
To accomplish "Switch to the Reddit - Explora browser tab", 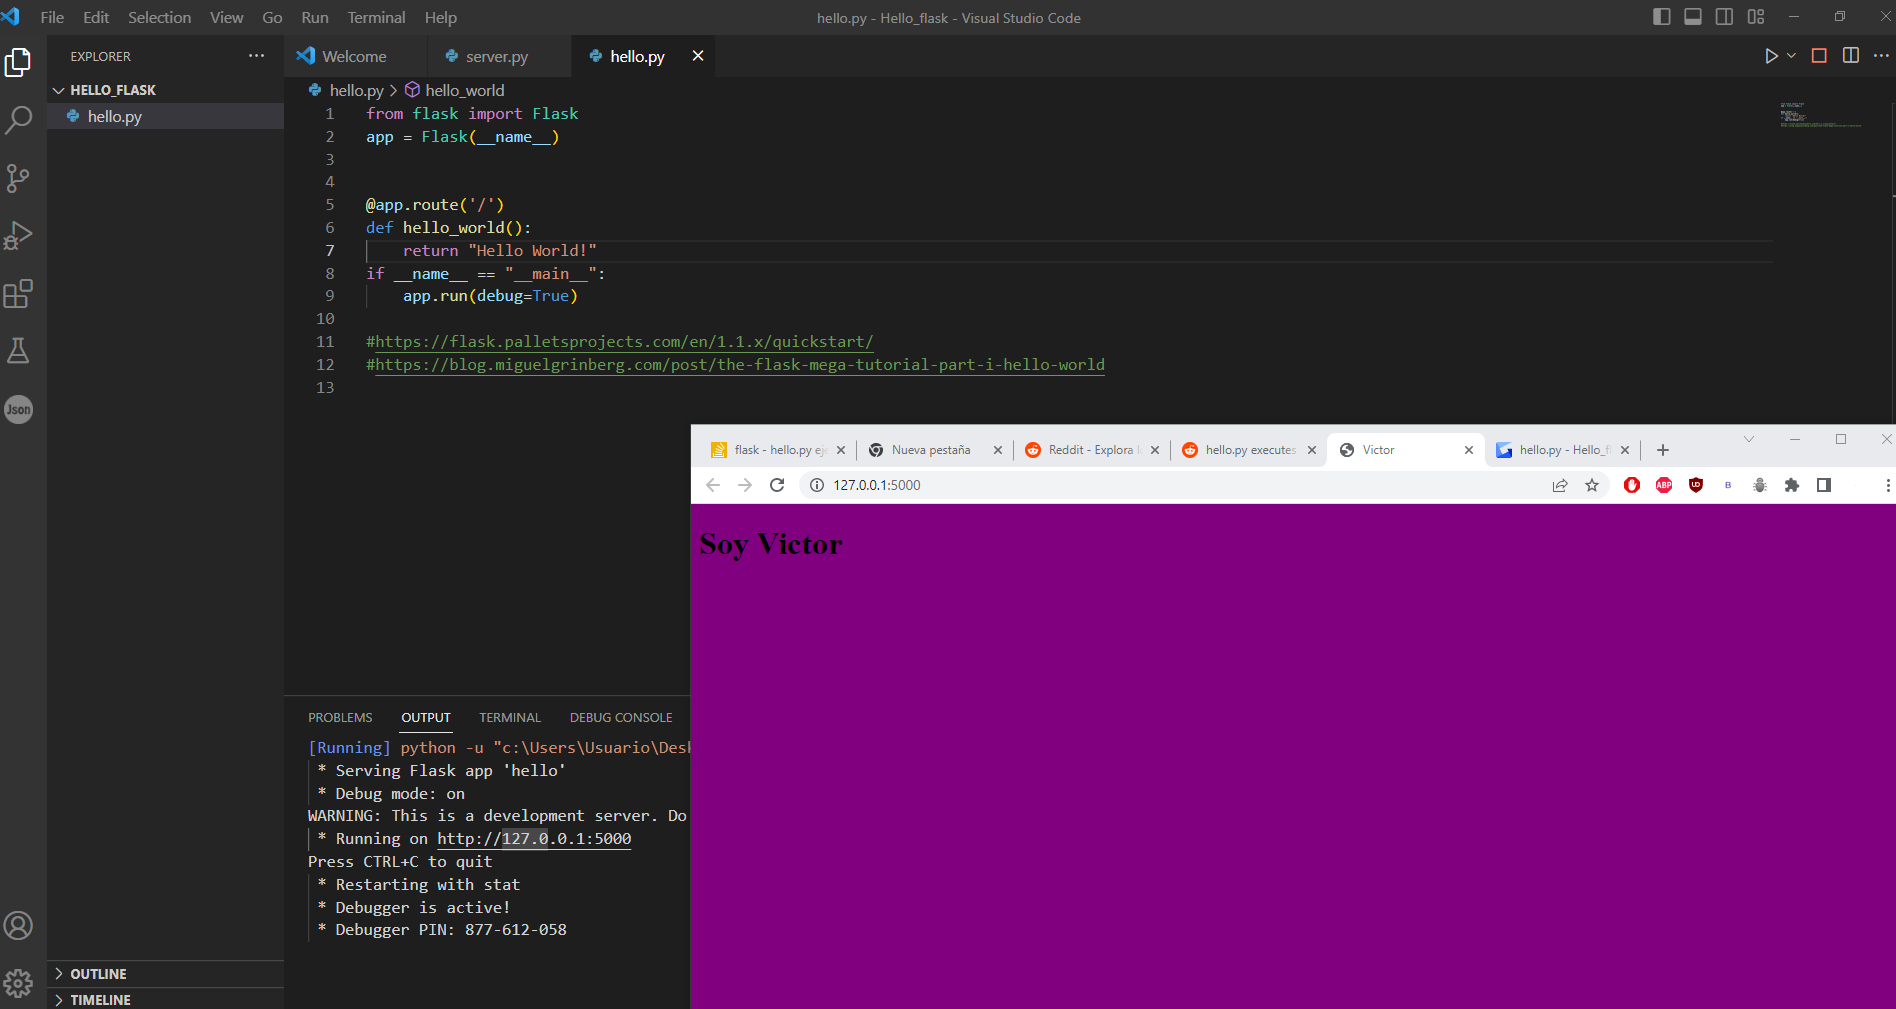I will [1092, 450].
